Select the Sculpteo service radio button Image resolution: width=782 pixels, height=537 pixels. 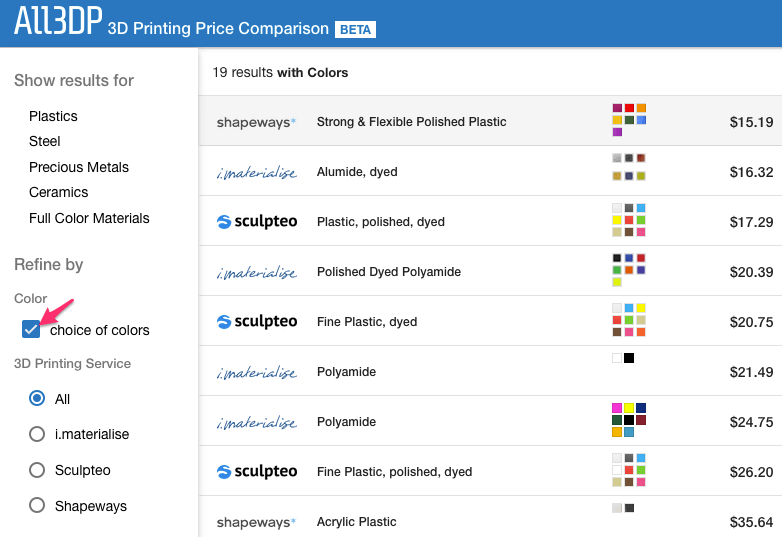(x=37, y=470)
